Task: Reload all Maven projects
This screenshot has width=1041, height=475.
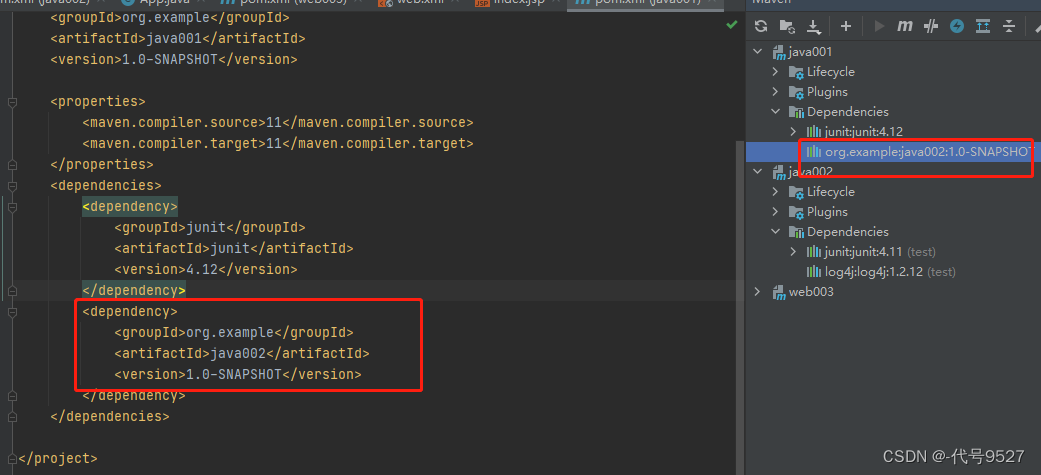Action: pyautogui.click(x=761, y=27)
